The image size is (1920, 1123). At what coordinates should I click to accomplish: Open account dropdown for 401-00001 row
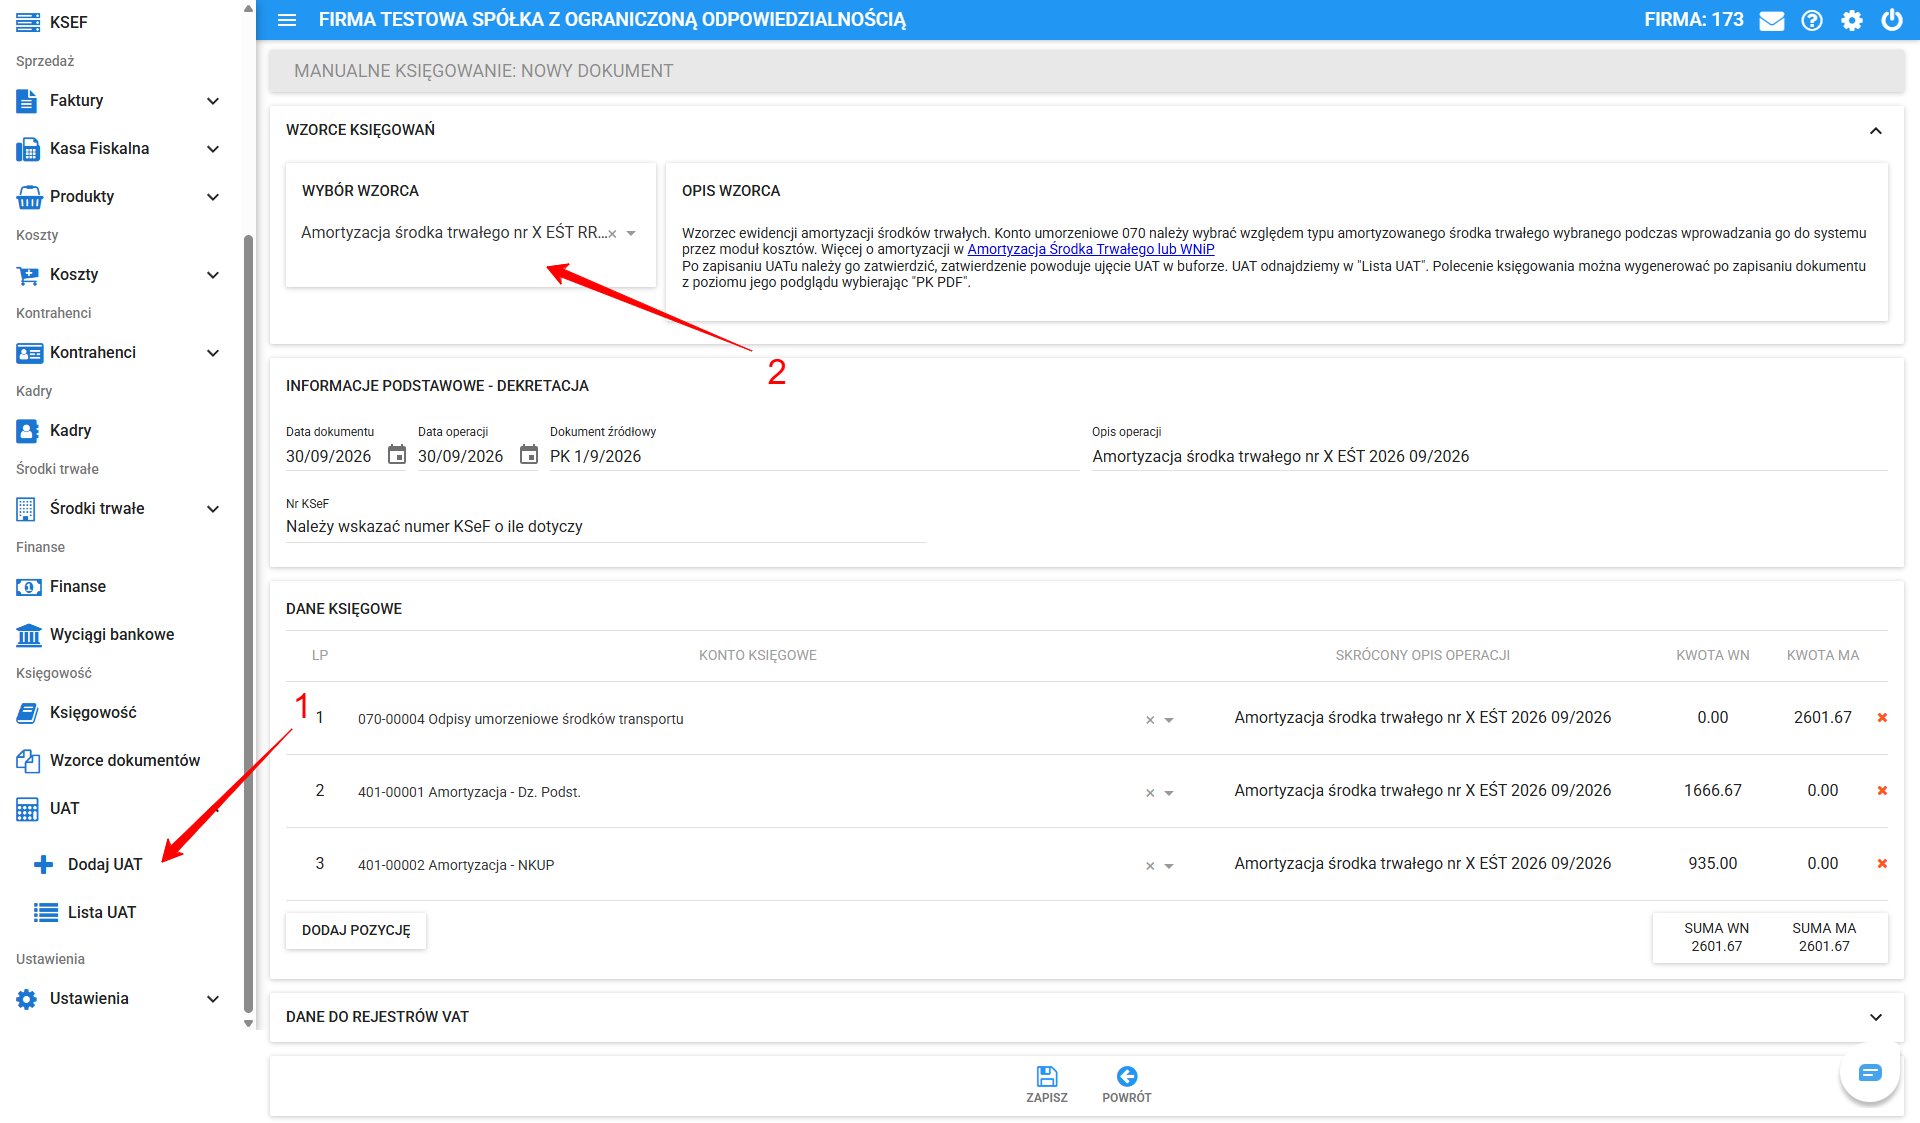(x=1169, y=793)
